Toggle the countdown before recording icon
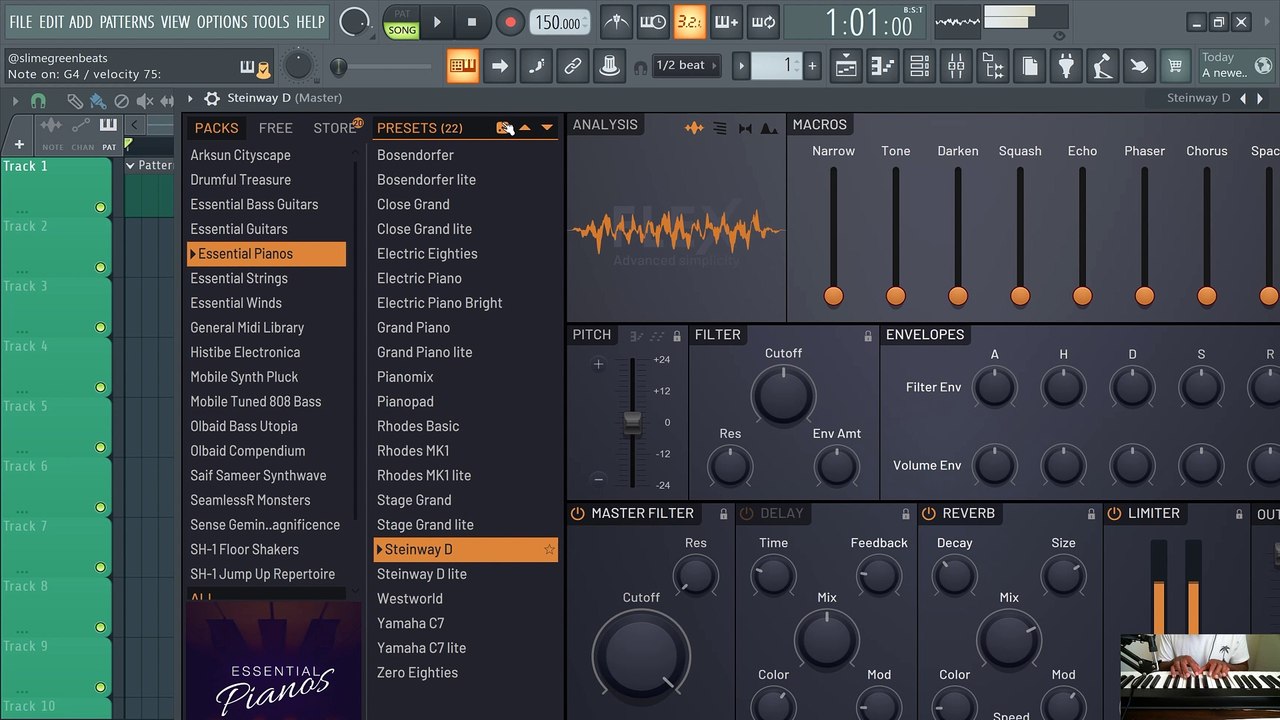 click(x=689, y=22)
